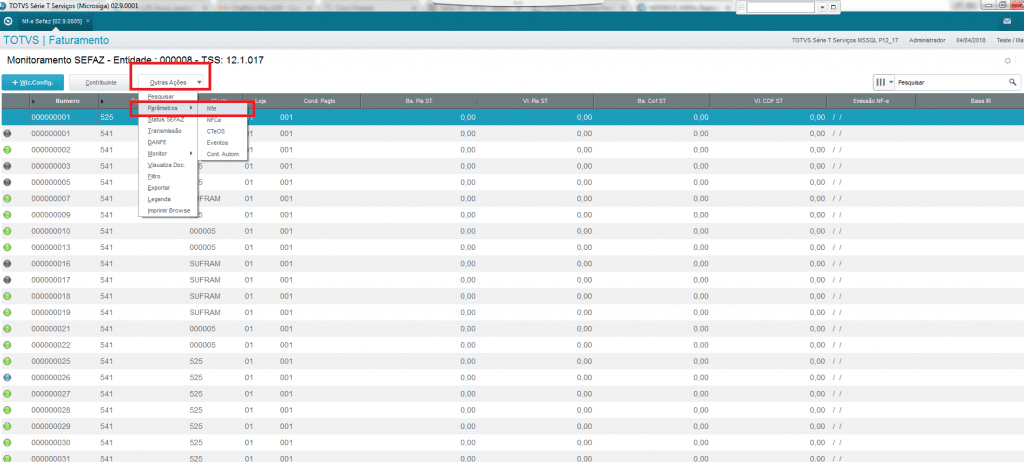The height and width of the screenshot is (462, 1024).
Task: Close the Nf-e Sefaz tab
Action: pyautogui.click(x=87, y=21)
